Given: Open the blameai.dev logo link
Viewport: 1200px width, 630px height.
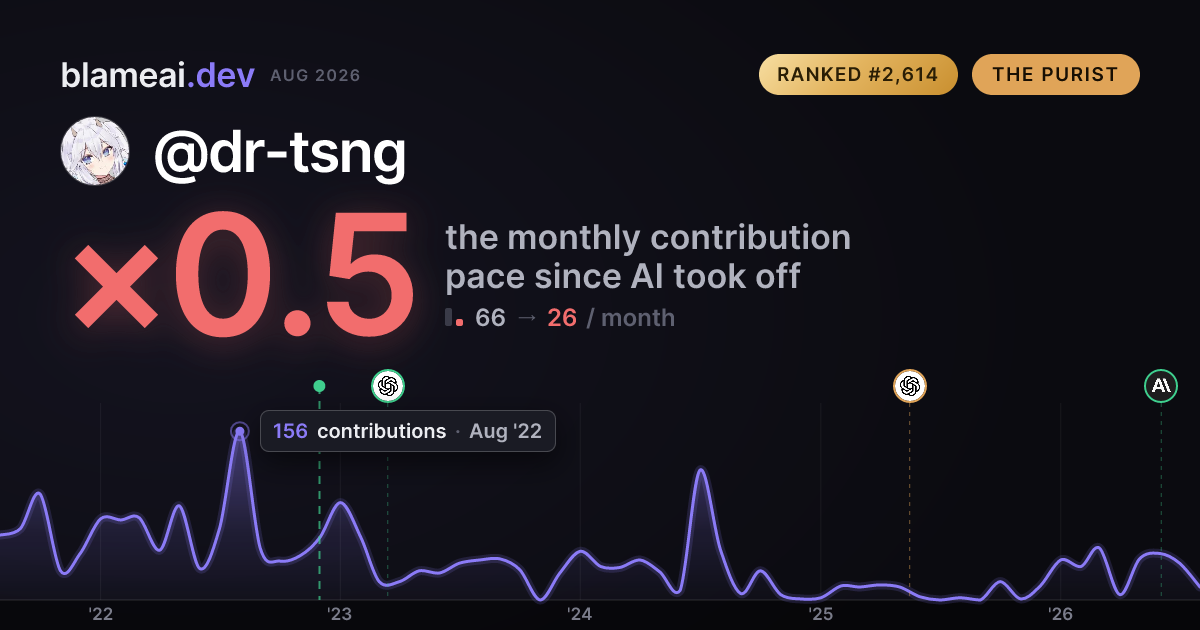Looking at the screenshot, I should coord(157,75).
